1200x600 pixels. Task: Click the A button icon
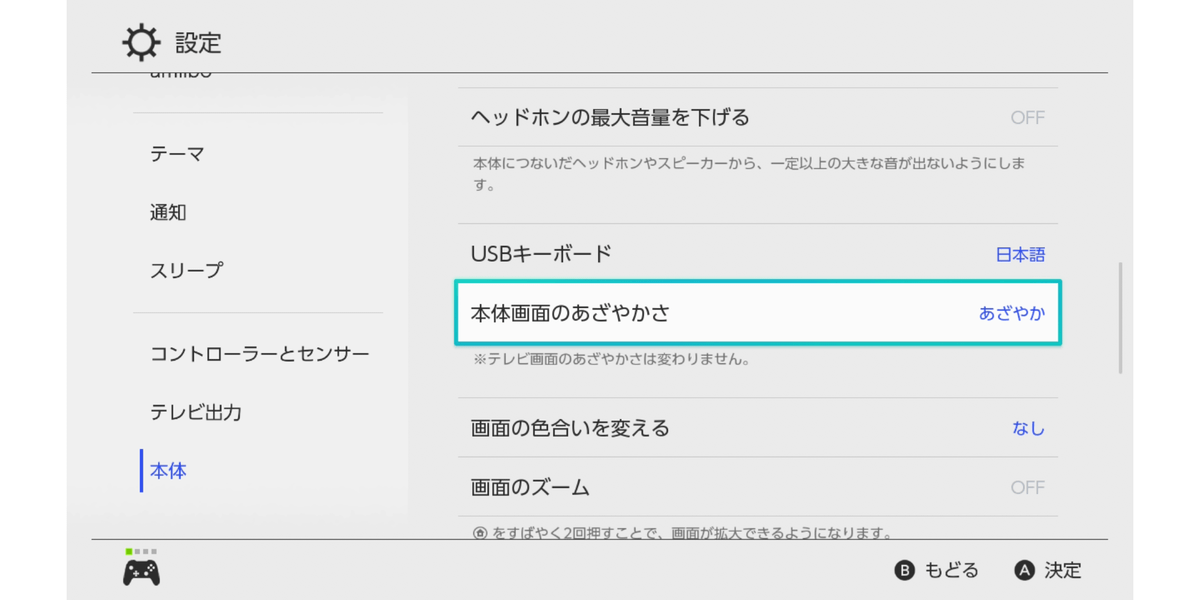click(x=1023, y=571)
